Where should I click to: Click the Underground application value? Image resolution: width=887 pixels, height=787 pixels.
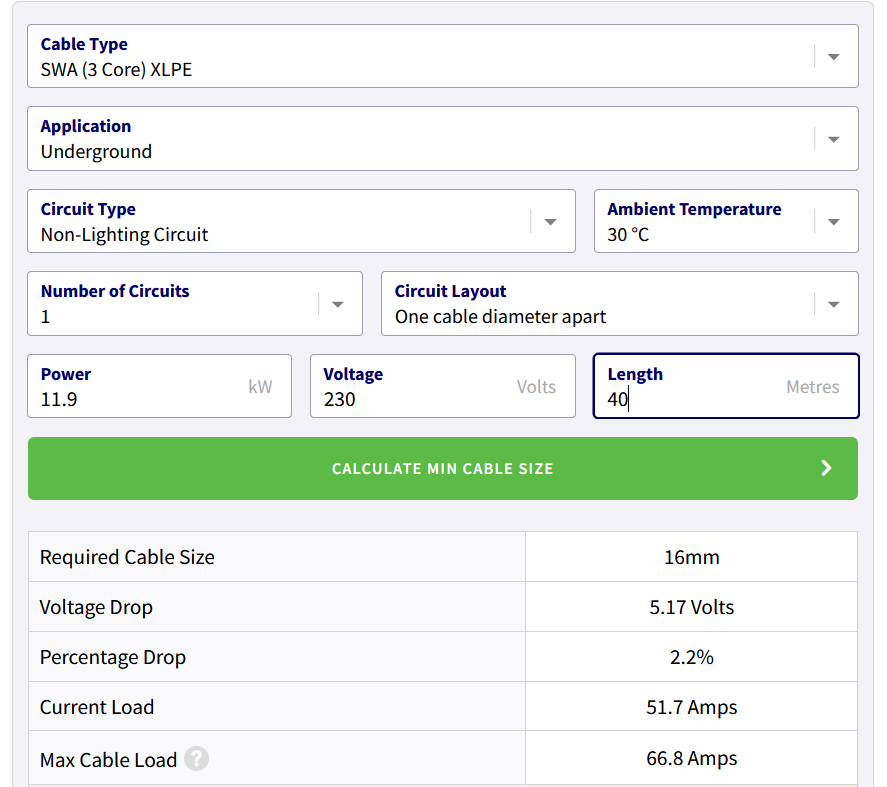point(96,152)
